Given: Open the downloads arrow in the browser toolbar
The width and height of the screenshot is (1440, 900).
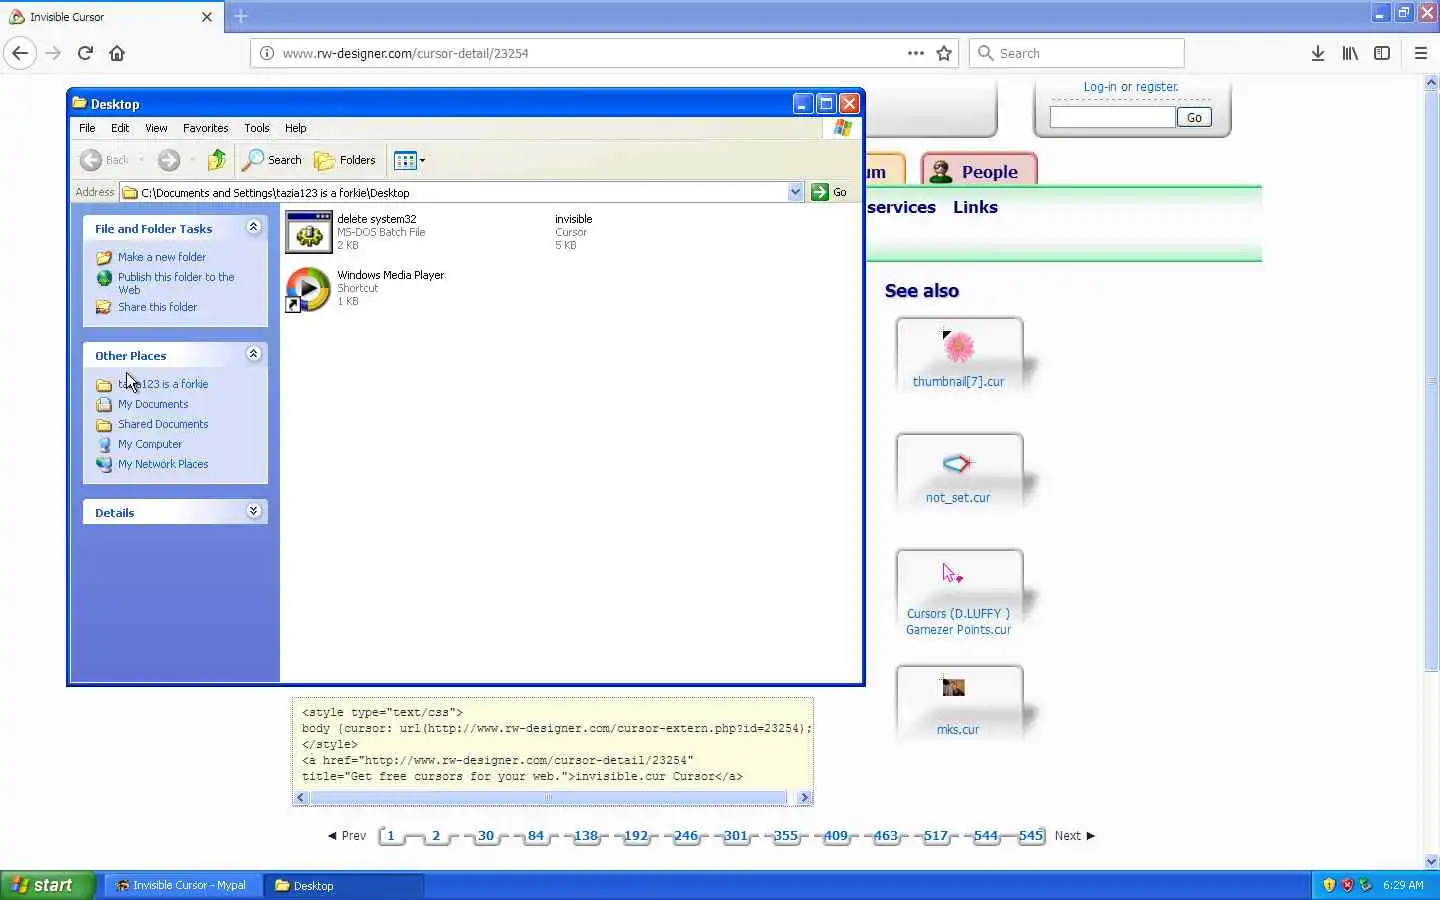Looking at the screenshot, I should tap(1318, 53).
